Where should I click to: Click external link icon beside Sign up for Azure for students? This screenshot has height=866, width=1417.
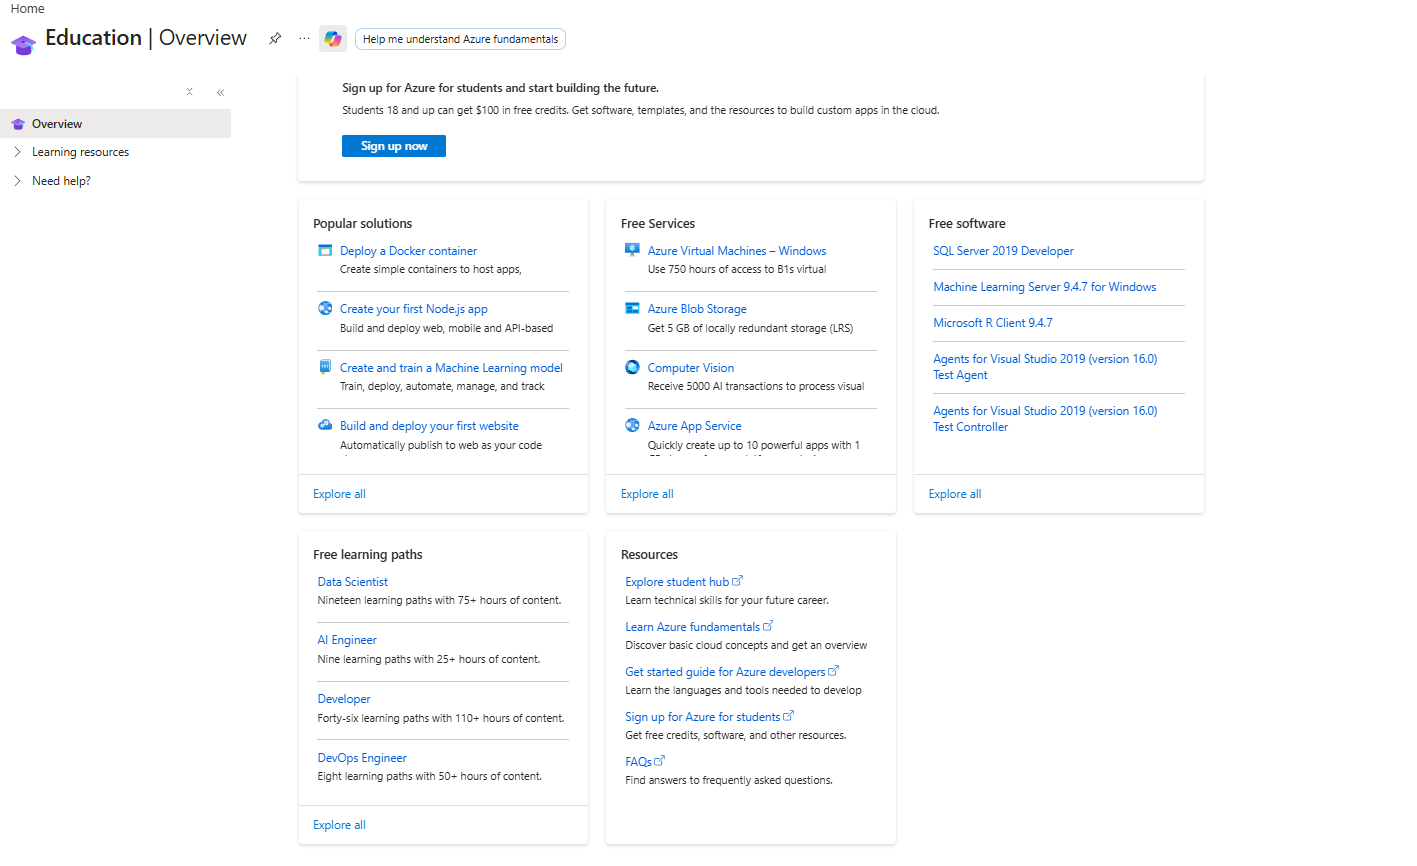click(788, 716)
